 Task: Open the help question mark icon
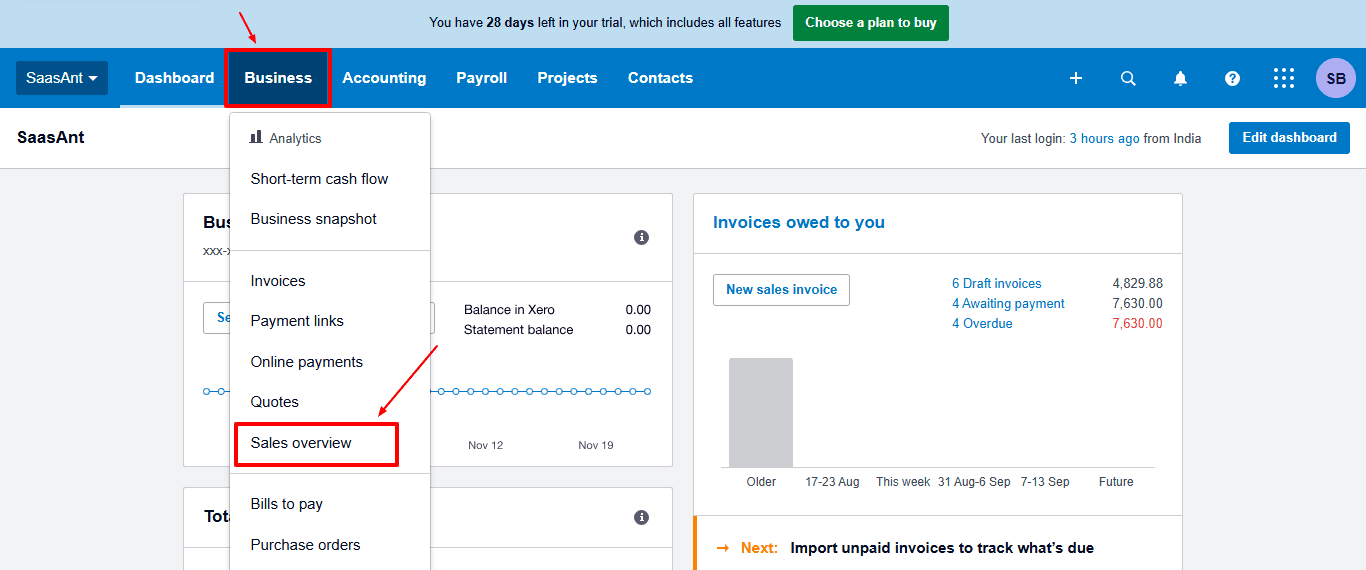[1232, 78]
